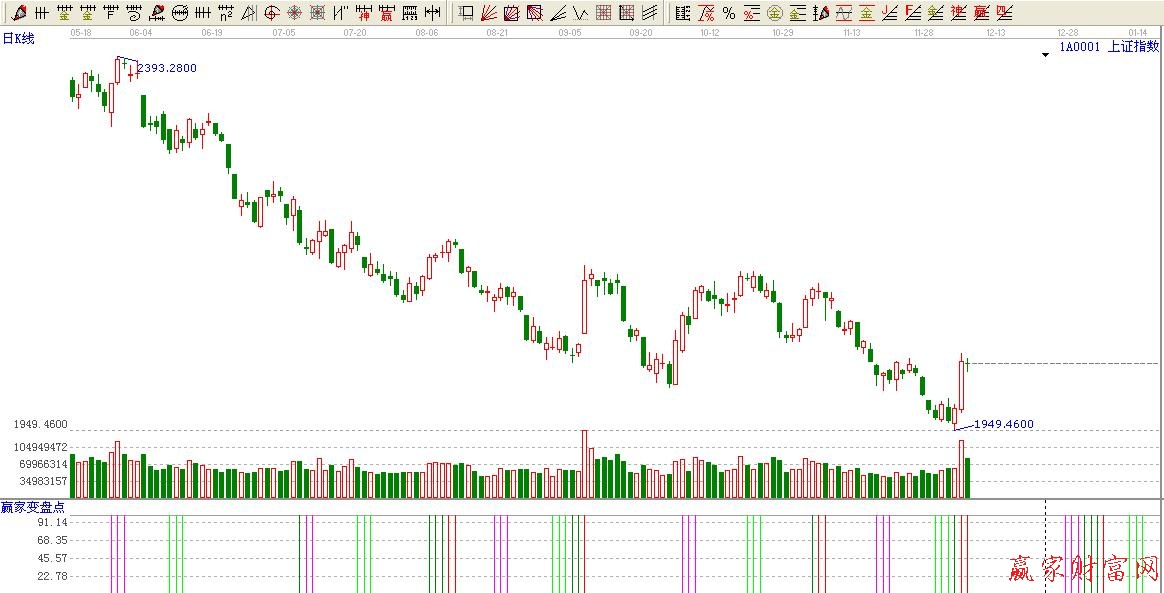Select the zigzag wave line tool

click(580, 13)
